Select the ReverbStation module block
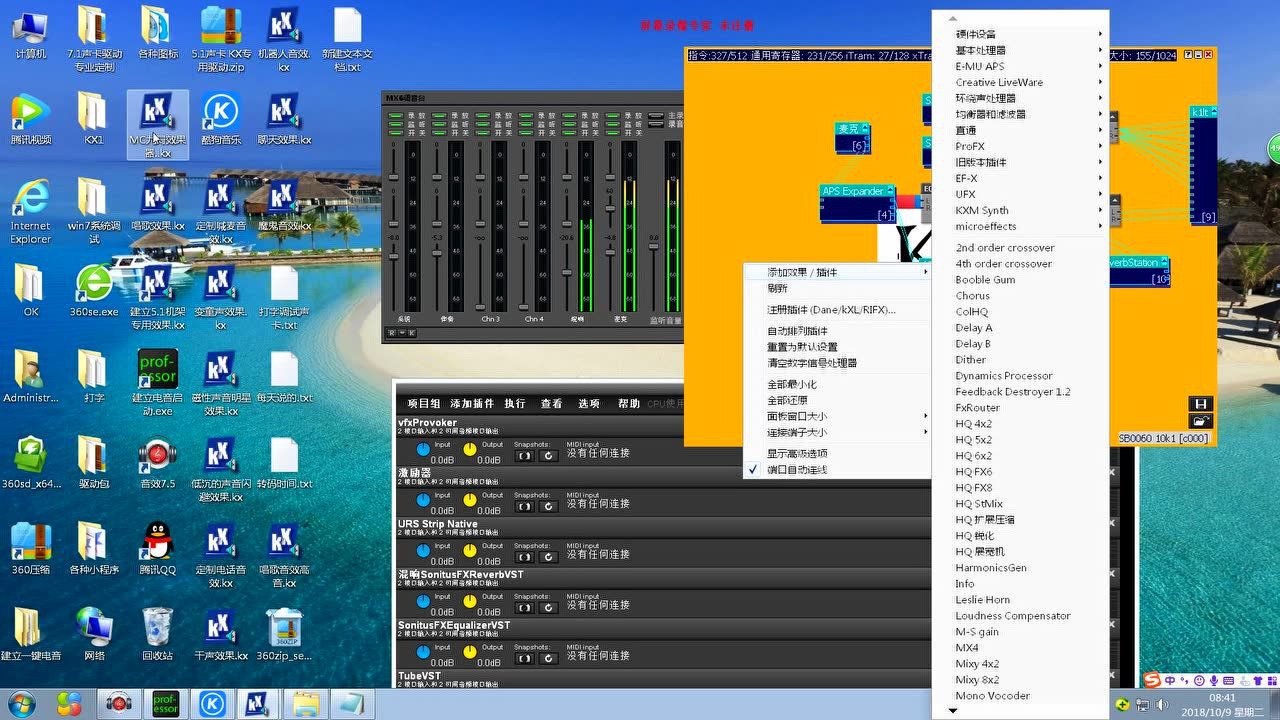Image resolution: width=1280 pixels, height=720 pixels. (x=1140, y=272)
